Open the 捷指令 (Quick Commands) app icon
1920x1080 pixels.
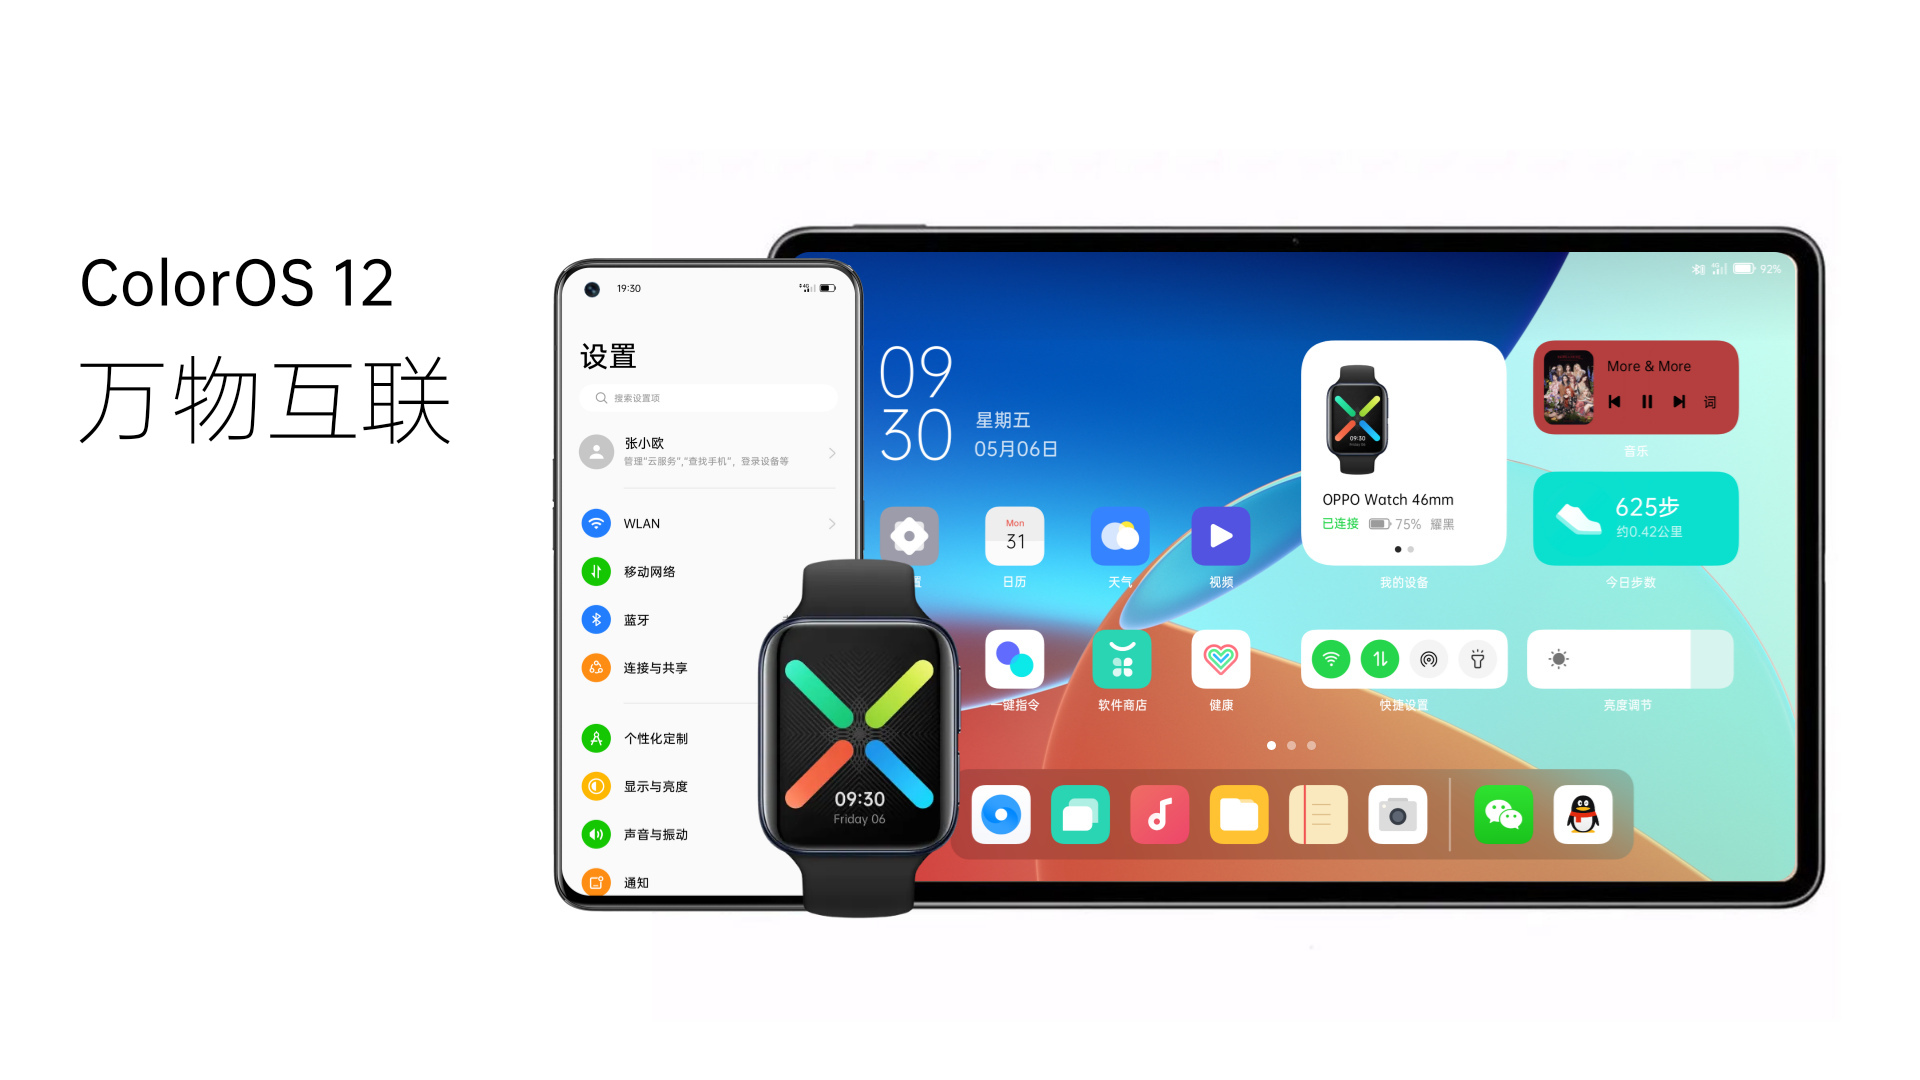pyautogui.click(x=1007, y=657)
